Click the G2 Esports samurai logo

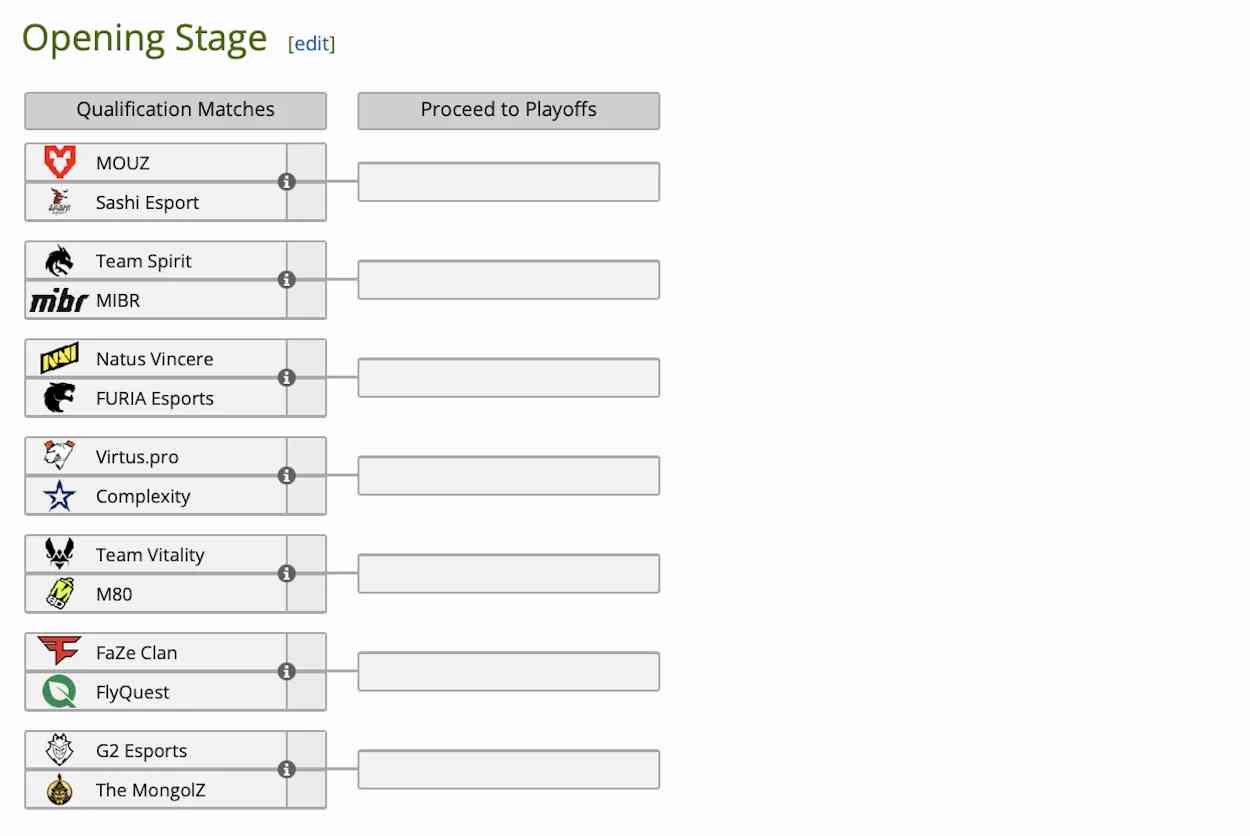(x=60, y=750)
